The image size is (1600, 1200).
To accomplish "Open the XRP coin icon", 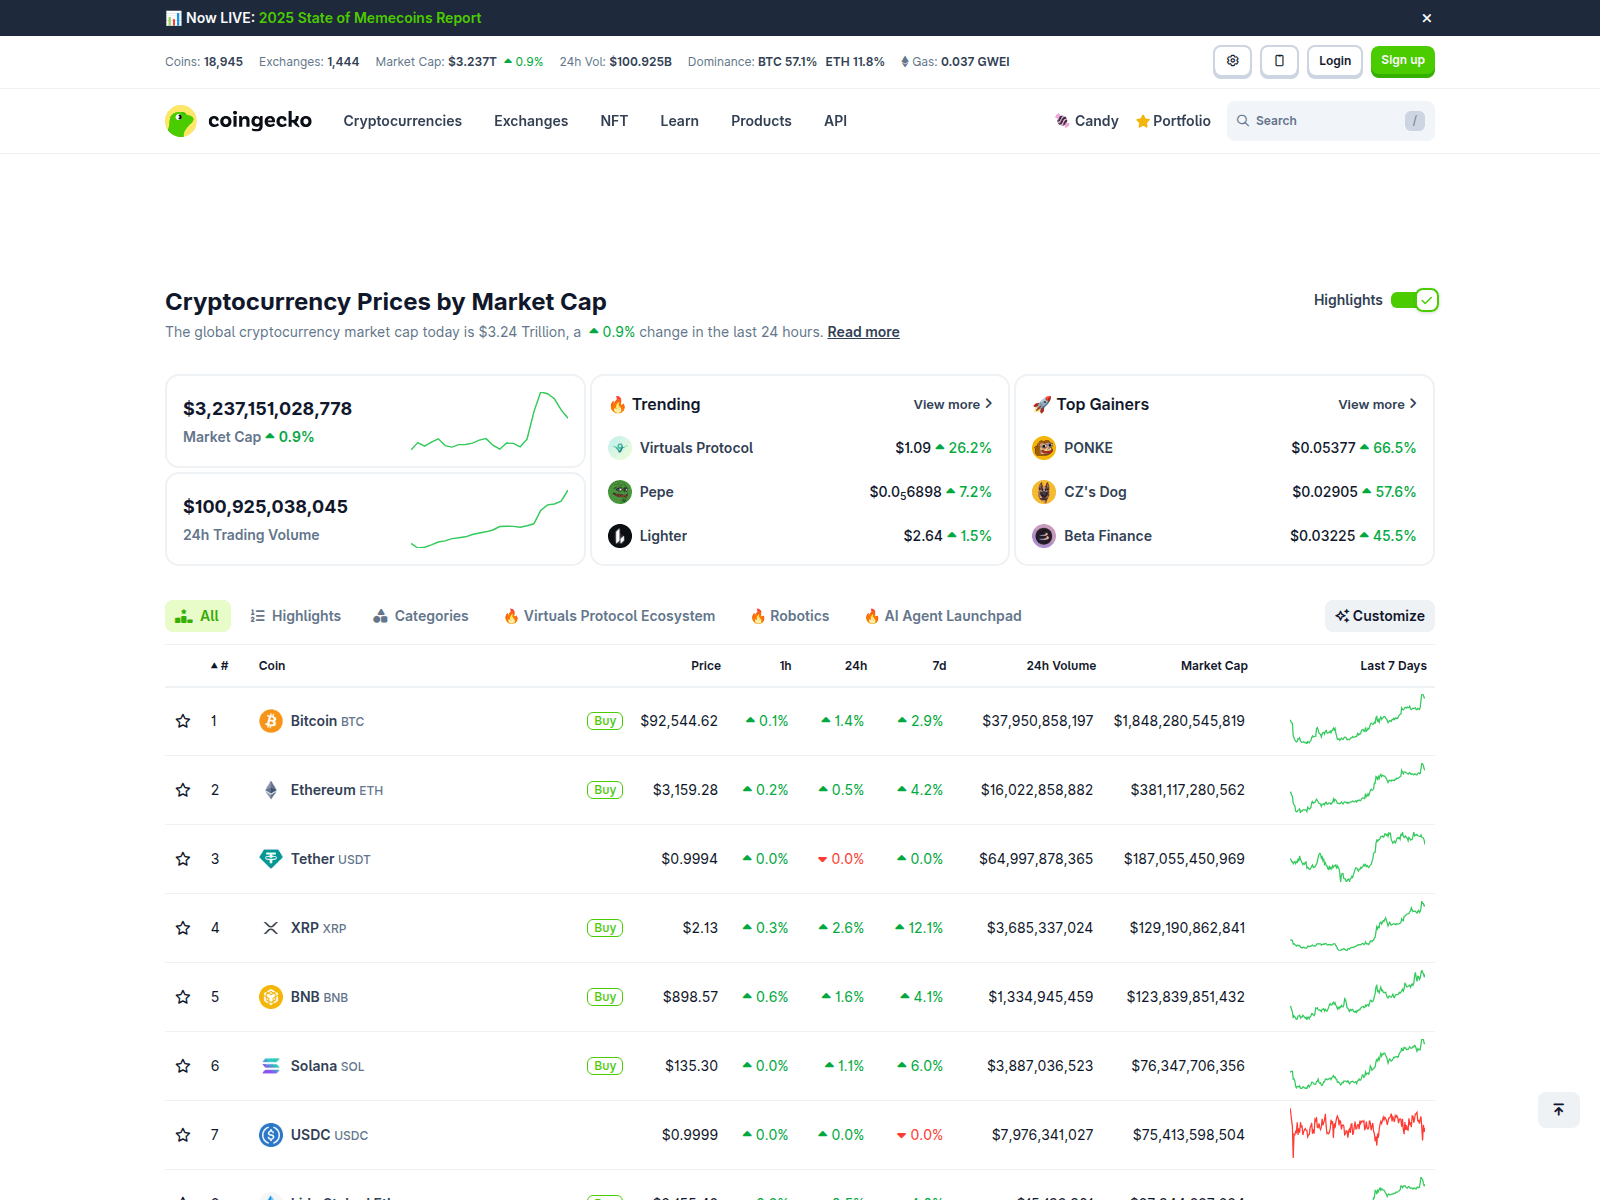I will point(271,928).
